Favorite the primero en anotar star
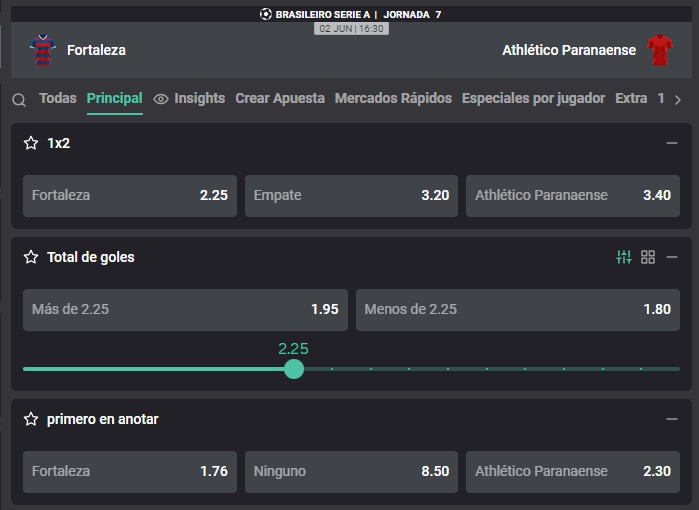This screenshot has height=510, width=699. (x=31, y=419)
